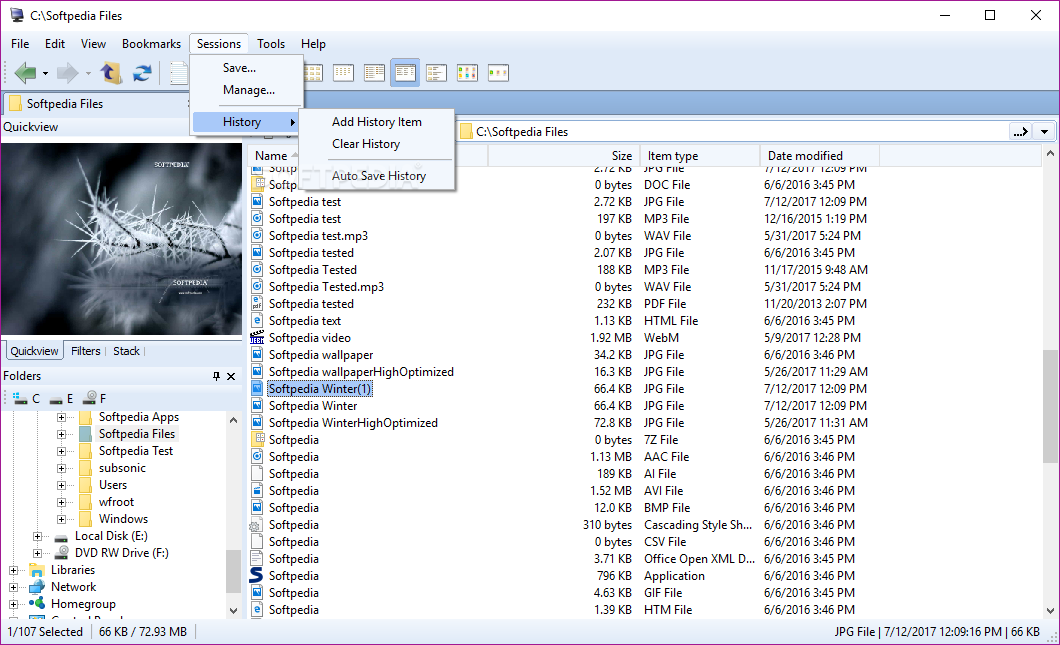Click the folder icon in address bar

coord(466,132)
